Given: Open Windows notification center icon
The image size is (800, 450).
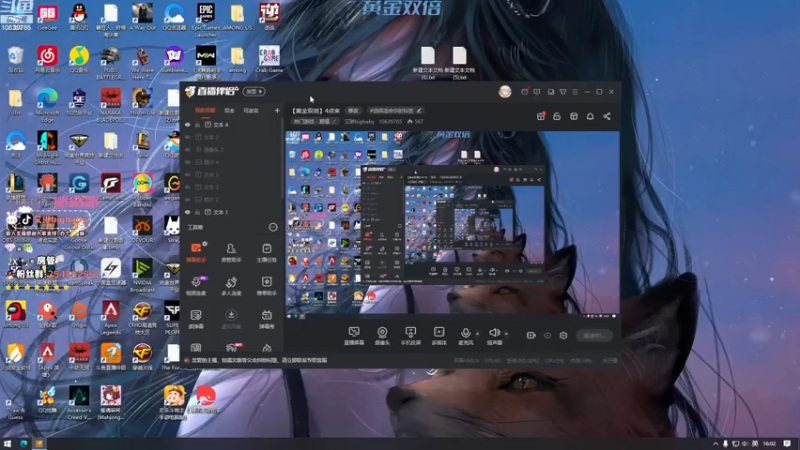Looking at the screenshot, I should coord(787,444).
